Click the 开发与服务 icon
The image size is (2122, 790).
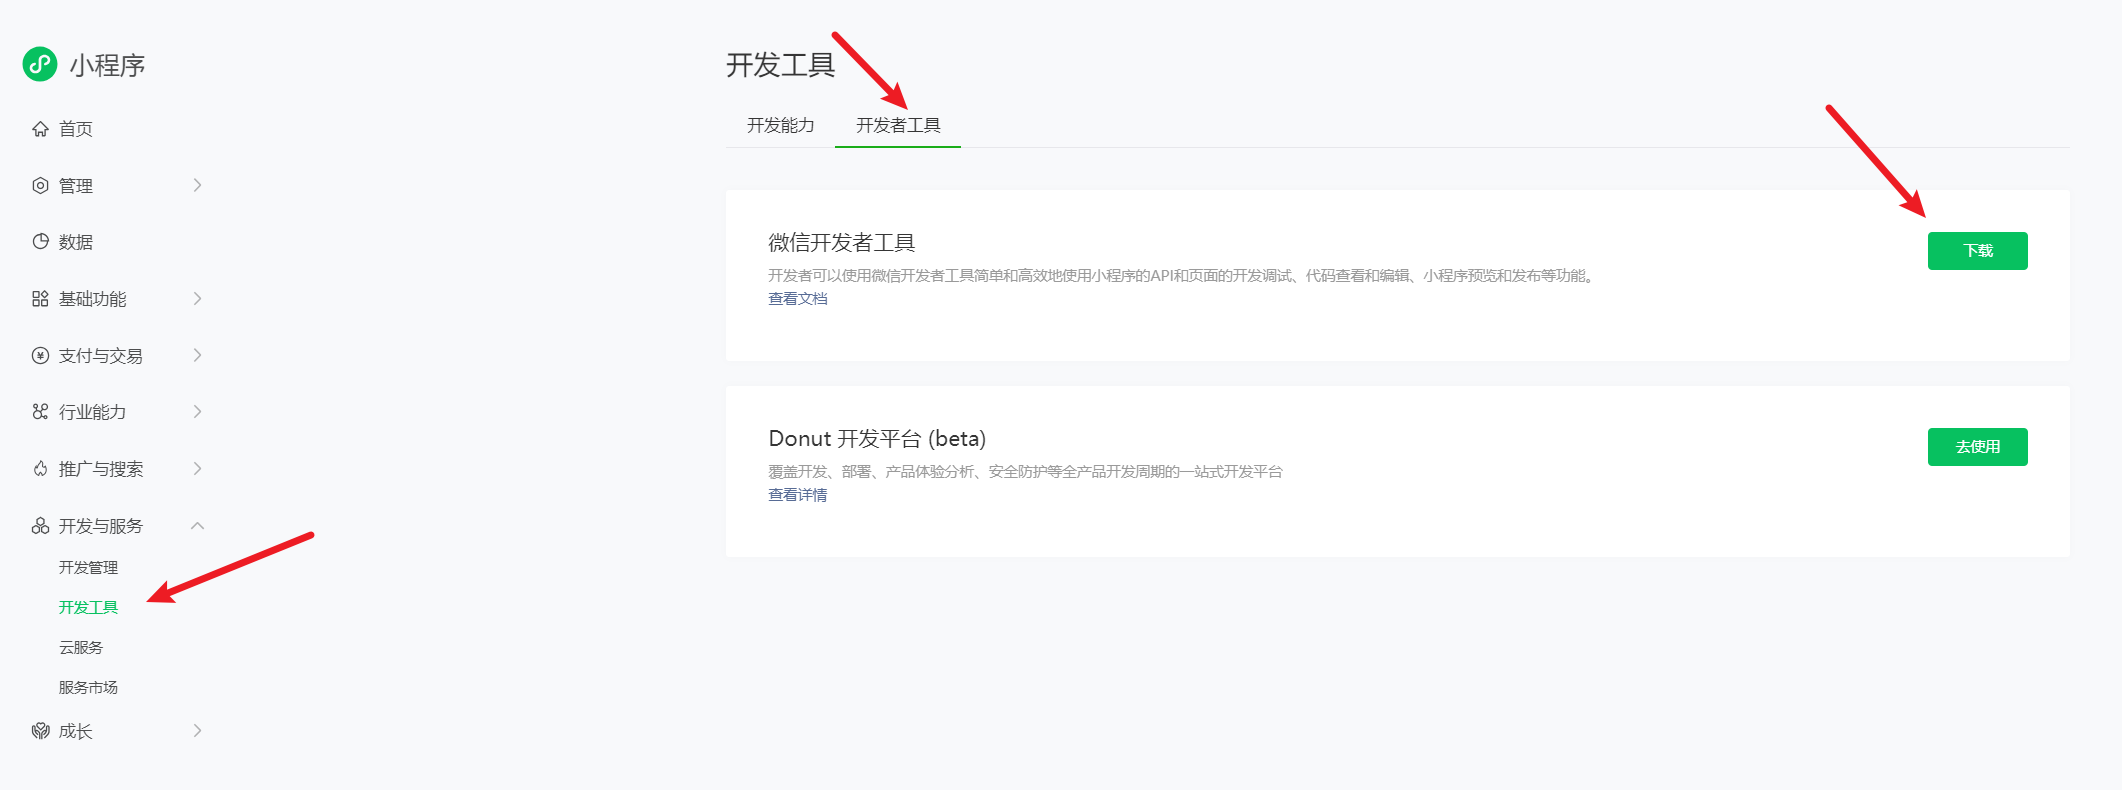tap(40, 525)
